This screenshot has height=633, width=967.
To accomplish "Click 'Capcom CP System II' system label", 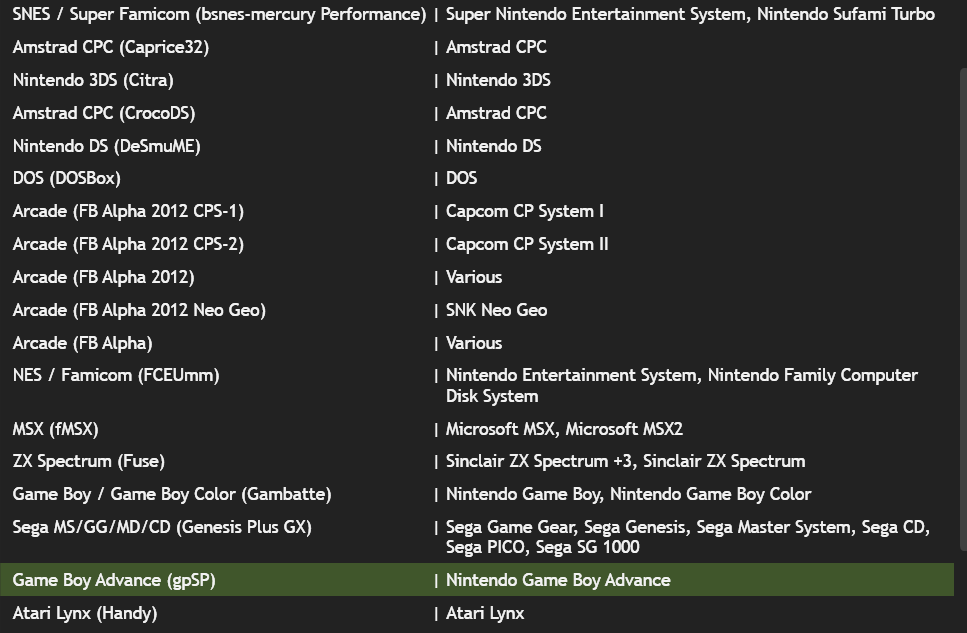I will coord(527,244).
